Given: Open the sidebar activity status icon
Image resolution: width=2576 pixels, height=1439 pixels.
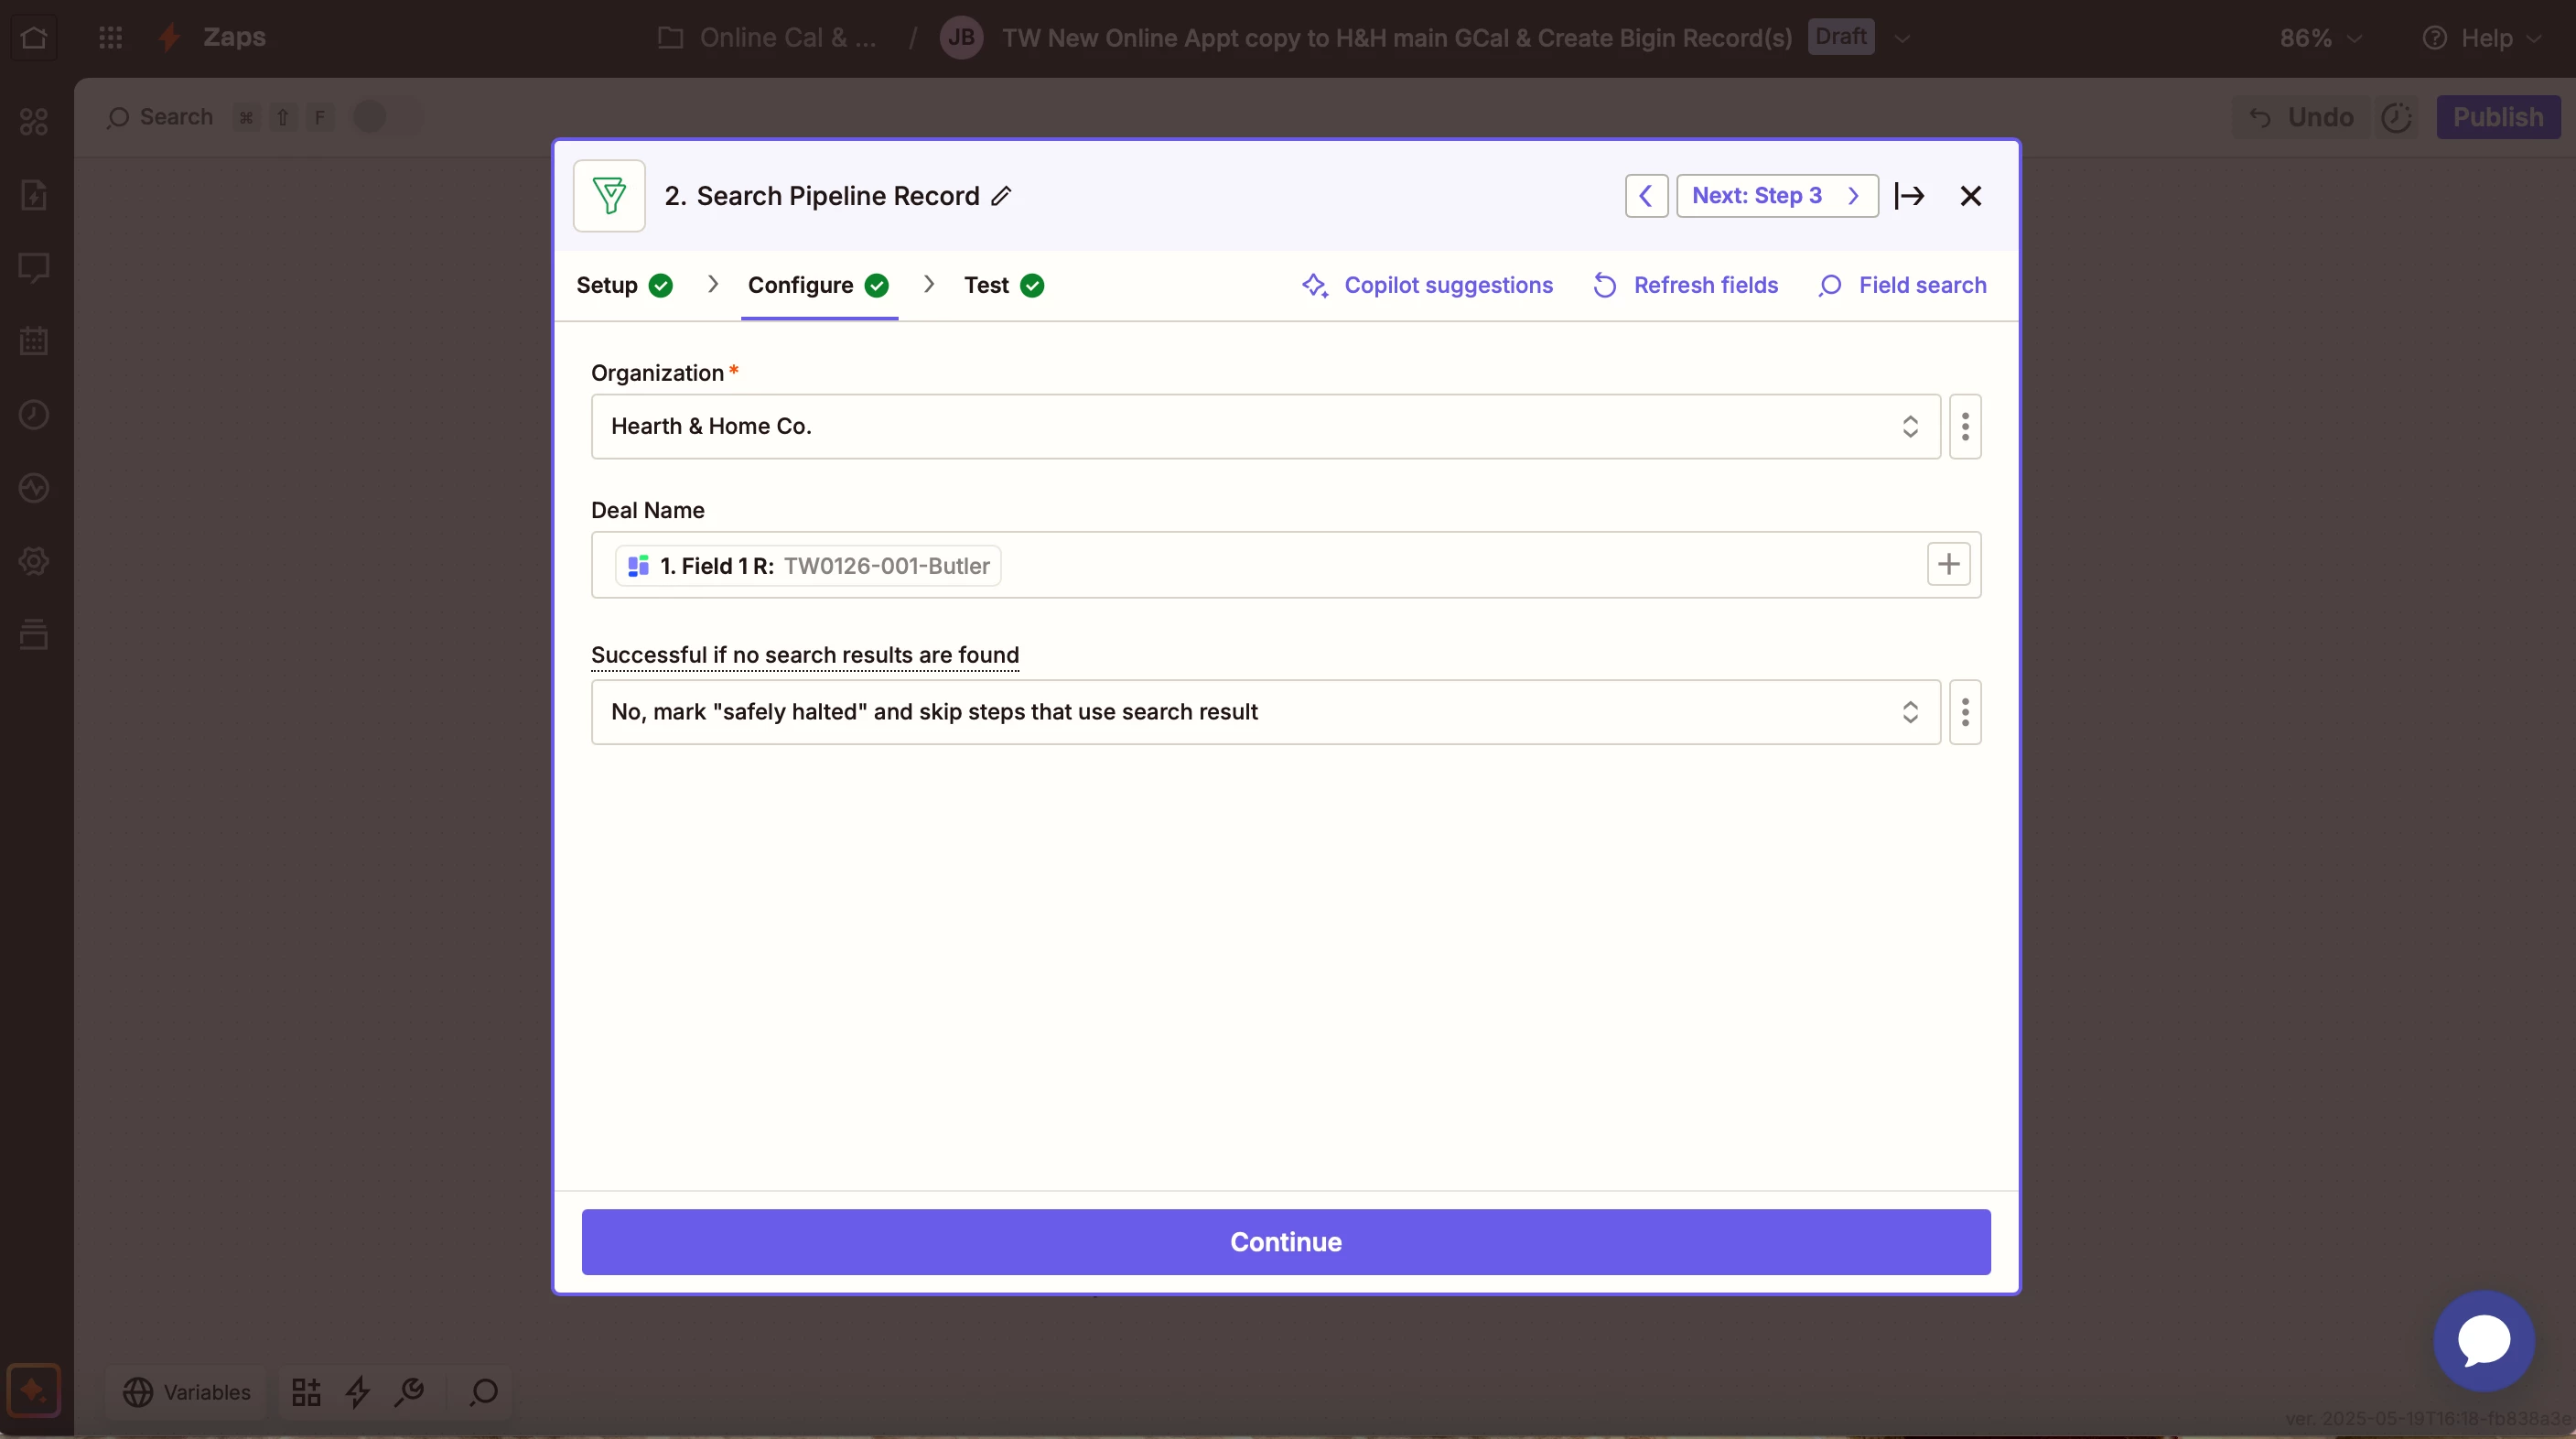Looking at the screenshot, I should [x=34, y=488].
